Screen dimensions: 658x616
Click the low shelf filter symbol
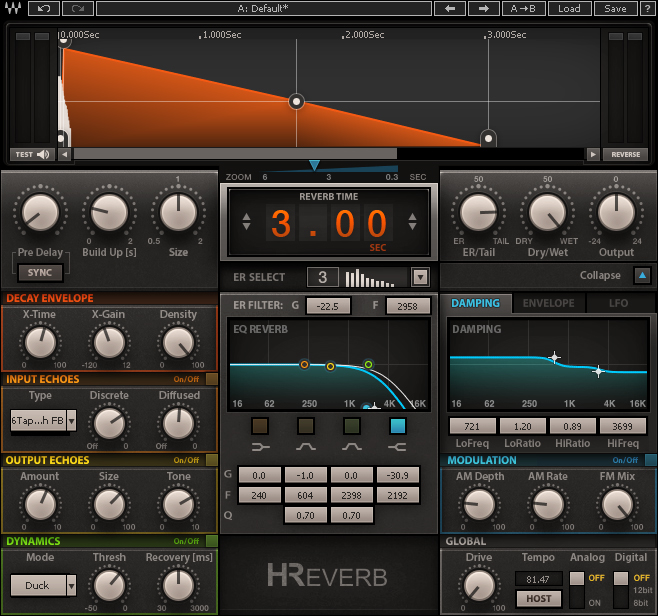[x=260, y=447]
